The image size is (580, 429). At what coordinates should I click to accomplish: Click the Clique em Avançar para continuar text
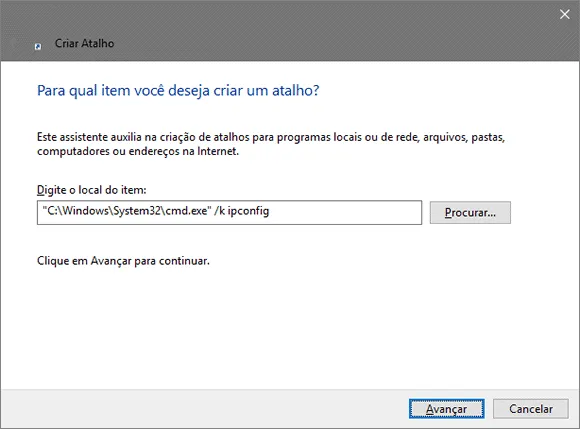(x=123, y=261)
